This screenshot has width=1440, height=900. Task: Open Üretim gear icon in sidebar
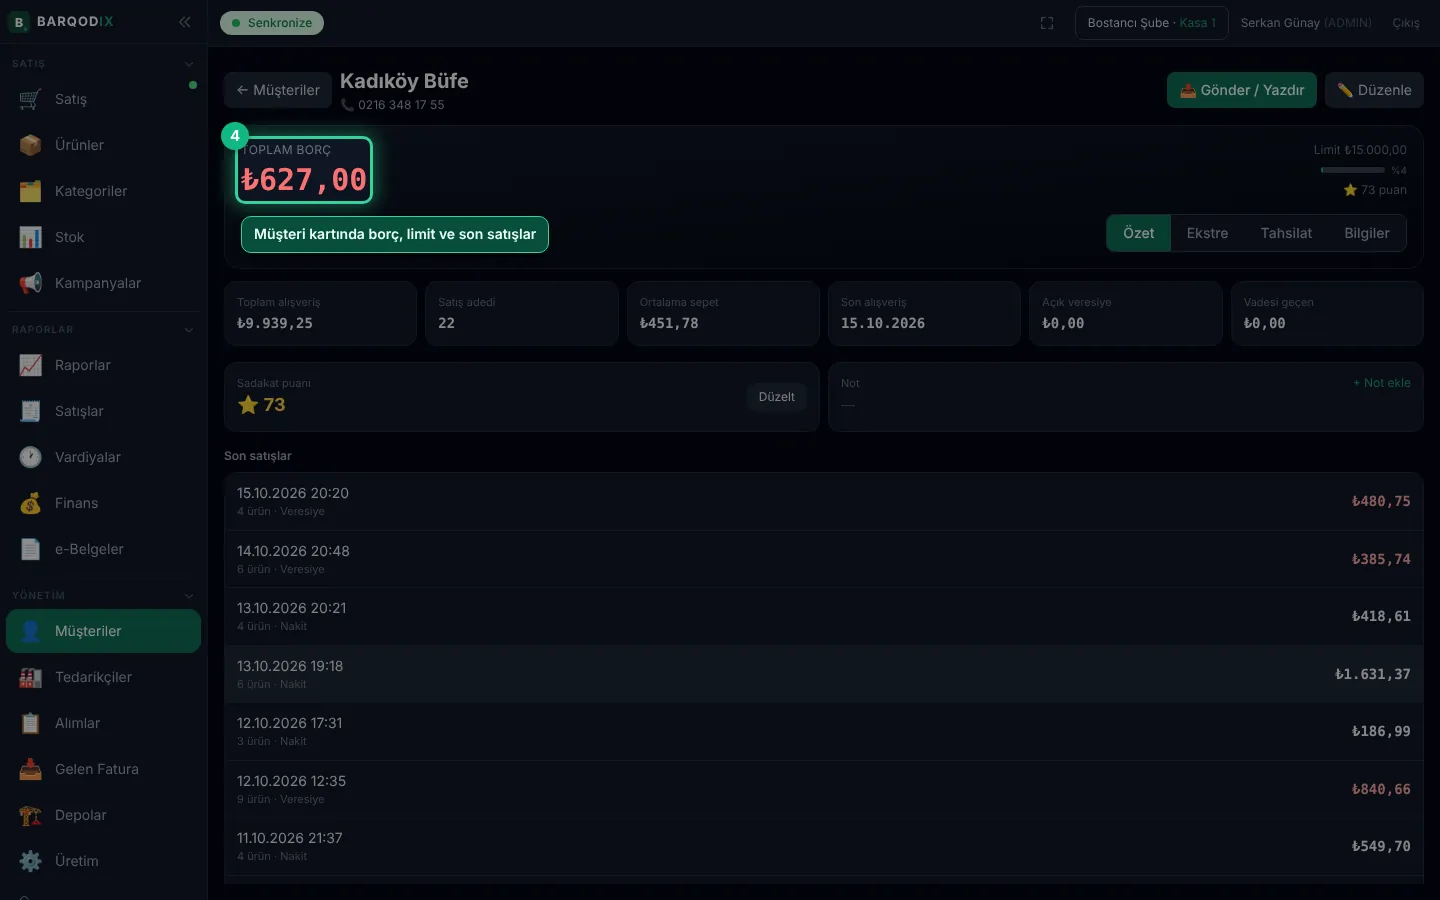pyautogui.click(x=30, y=861)
